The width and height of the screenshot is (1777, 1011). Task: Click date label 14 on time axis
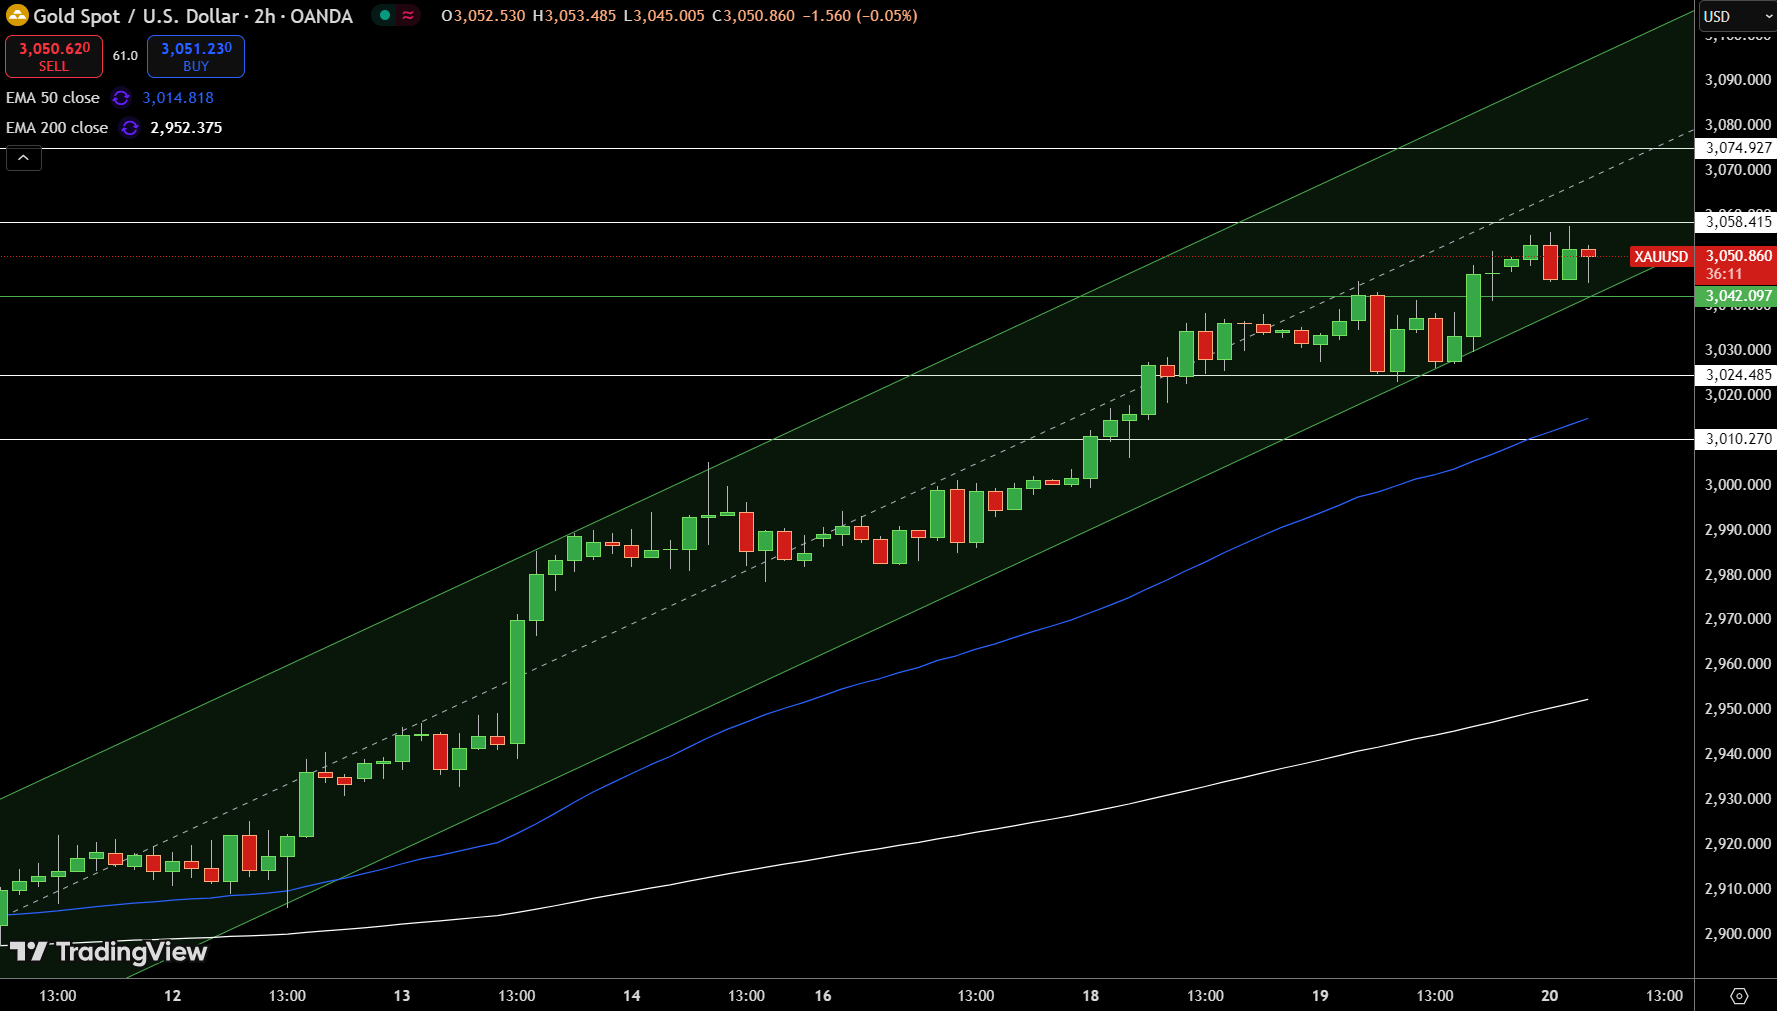pos(632,996)
